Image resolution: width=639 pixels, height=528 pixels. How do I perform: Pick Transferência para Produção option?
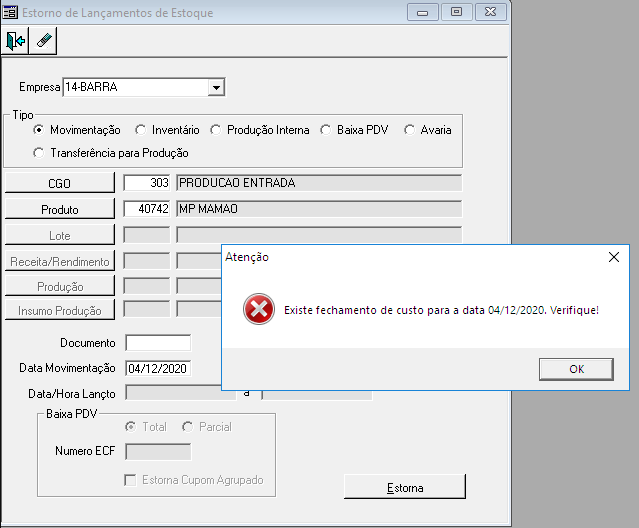(38, 153)
